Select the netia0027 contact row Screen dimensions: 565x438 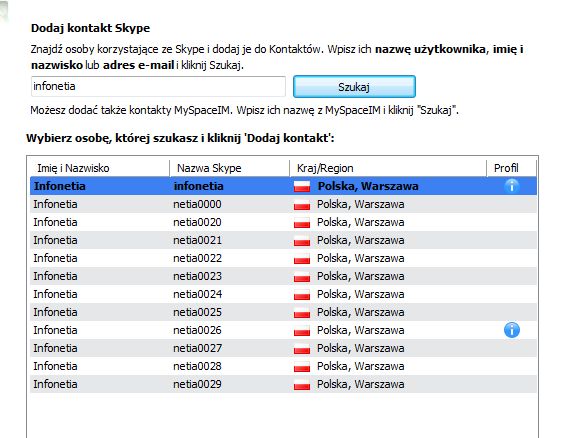tap(283, 348)
